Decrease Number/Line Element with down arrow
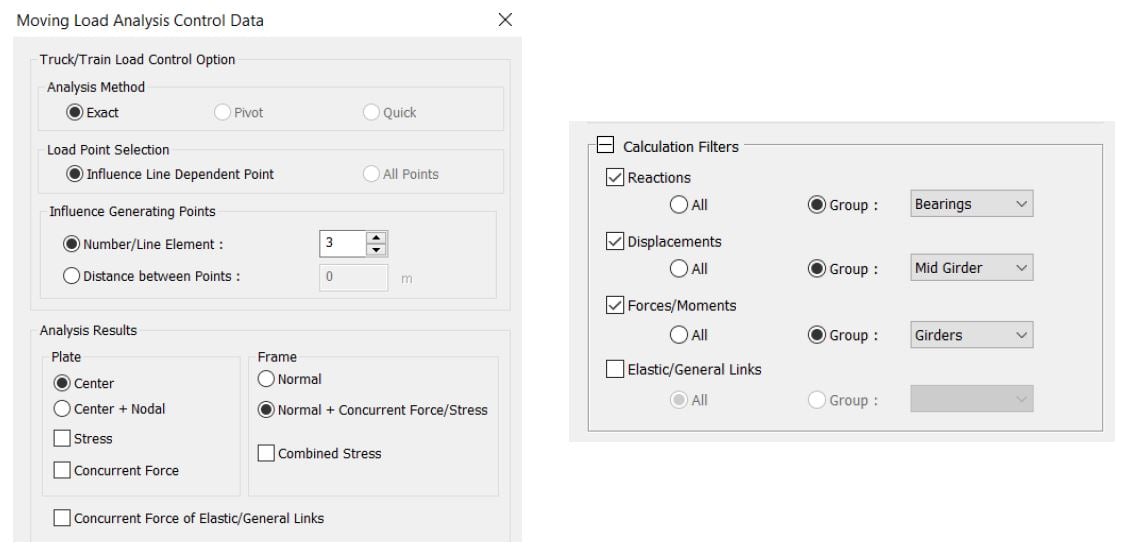 click(376, 250)
